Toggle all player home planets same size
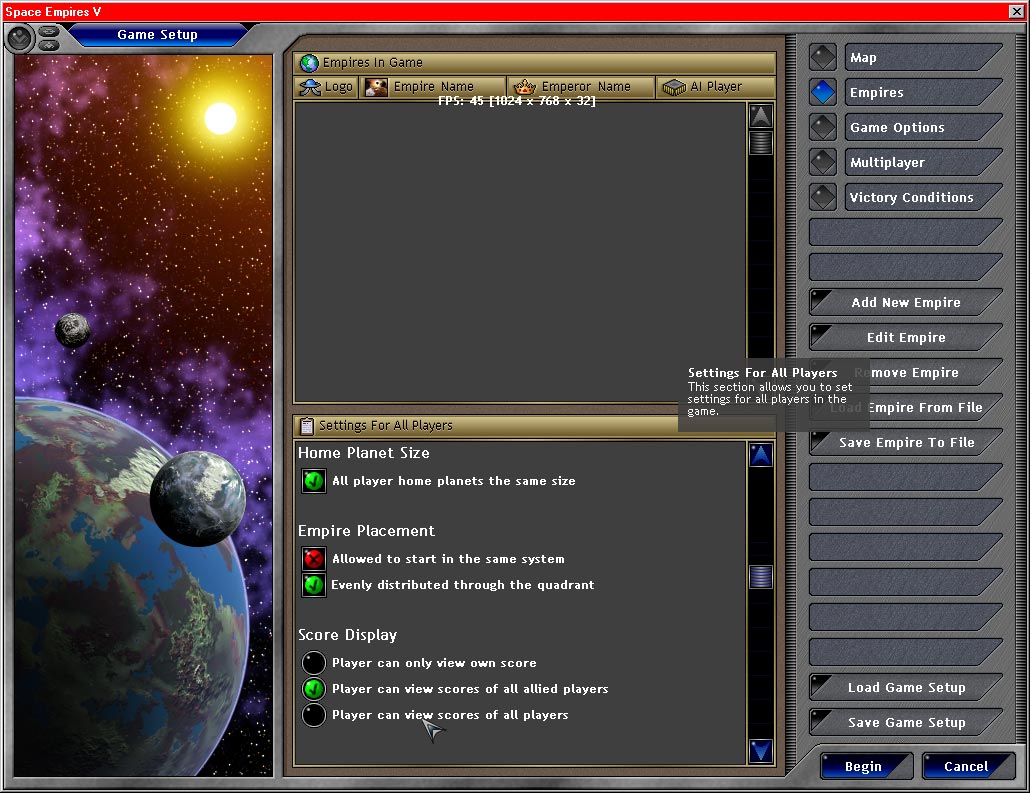This screenshot has width=1030, height=793. 314,481
